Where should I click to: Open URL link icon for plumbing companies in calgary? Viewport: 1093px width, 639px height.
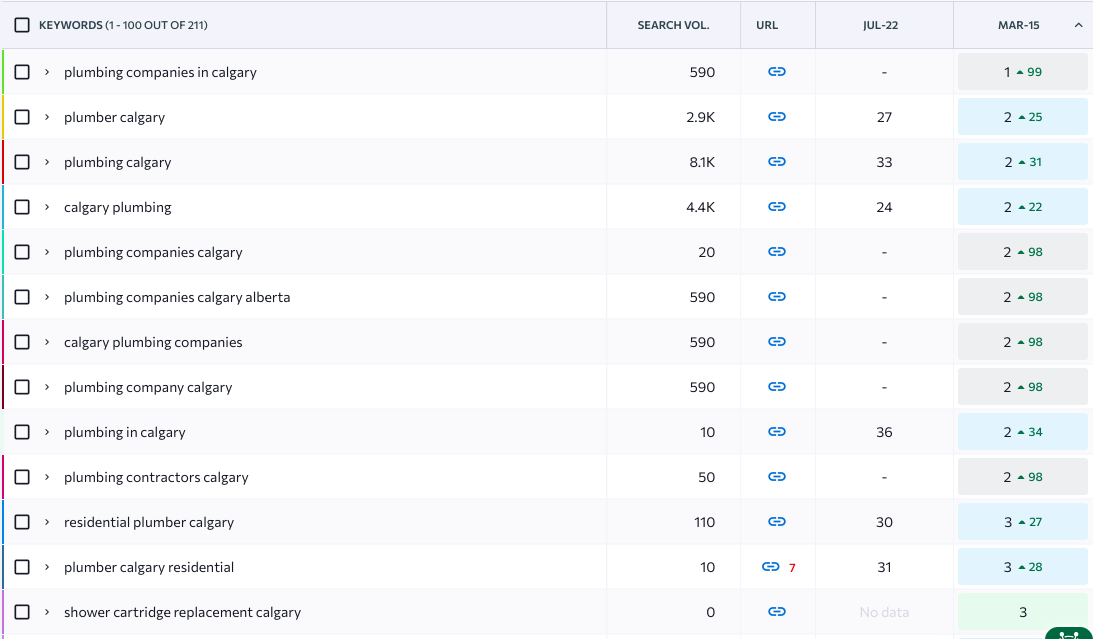[777, 72]
